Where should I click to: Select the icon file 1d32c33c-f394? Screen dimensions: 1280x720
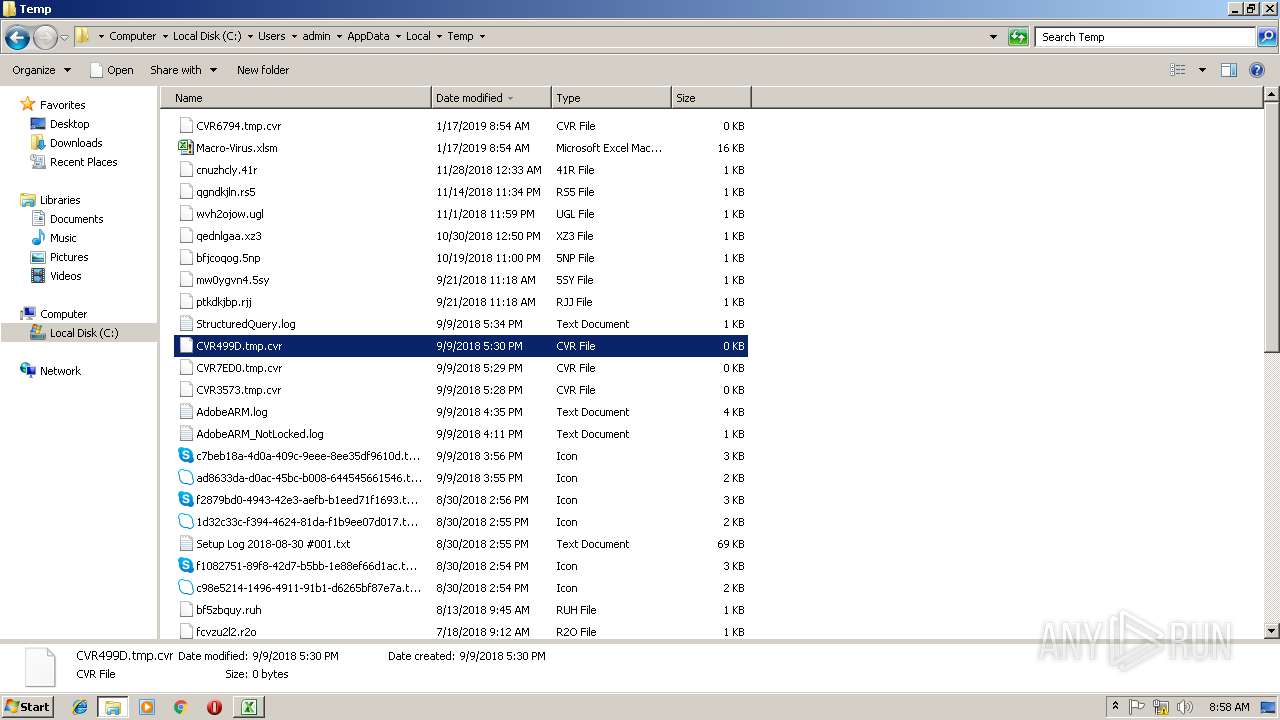pyautogui.click(x=185, y=522)
